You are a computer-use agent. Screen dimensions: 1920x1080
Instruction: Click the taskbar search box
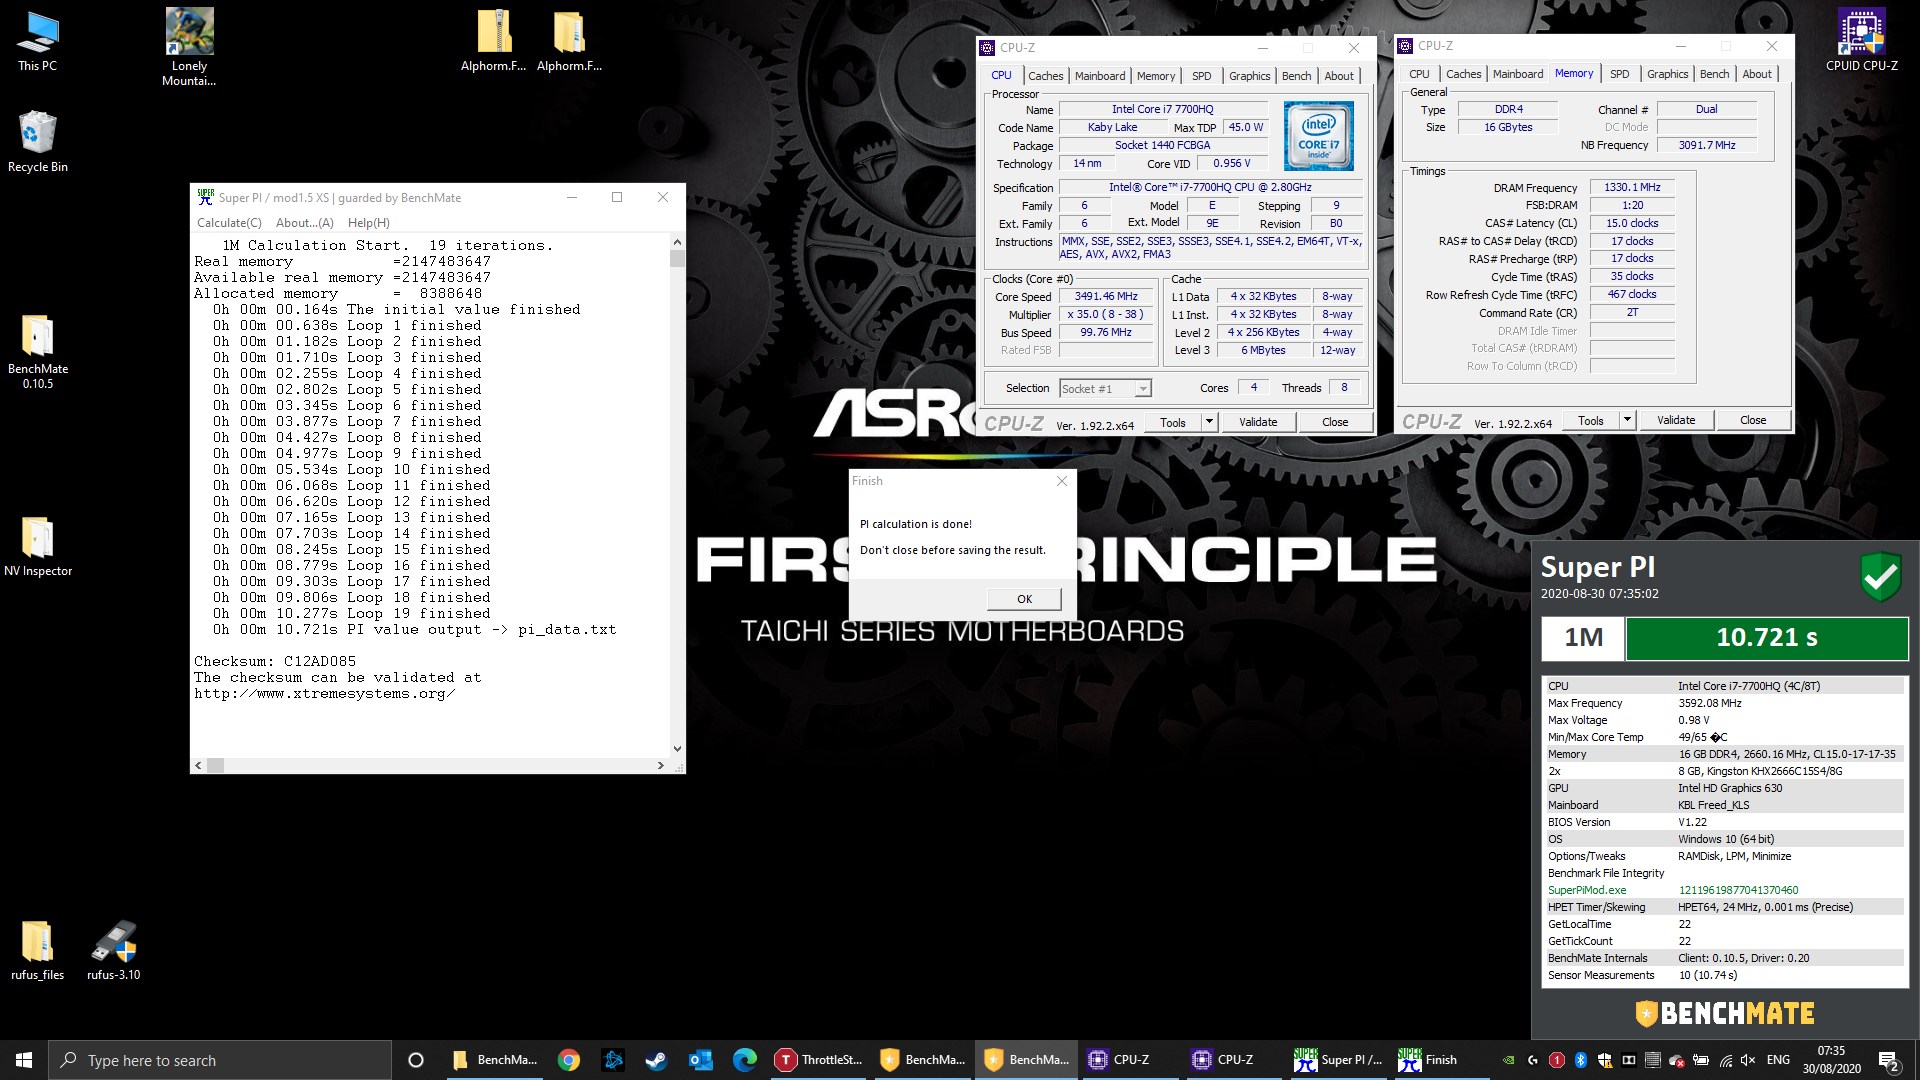[x=220, y=1060]
